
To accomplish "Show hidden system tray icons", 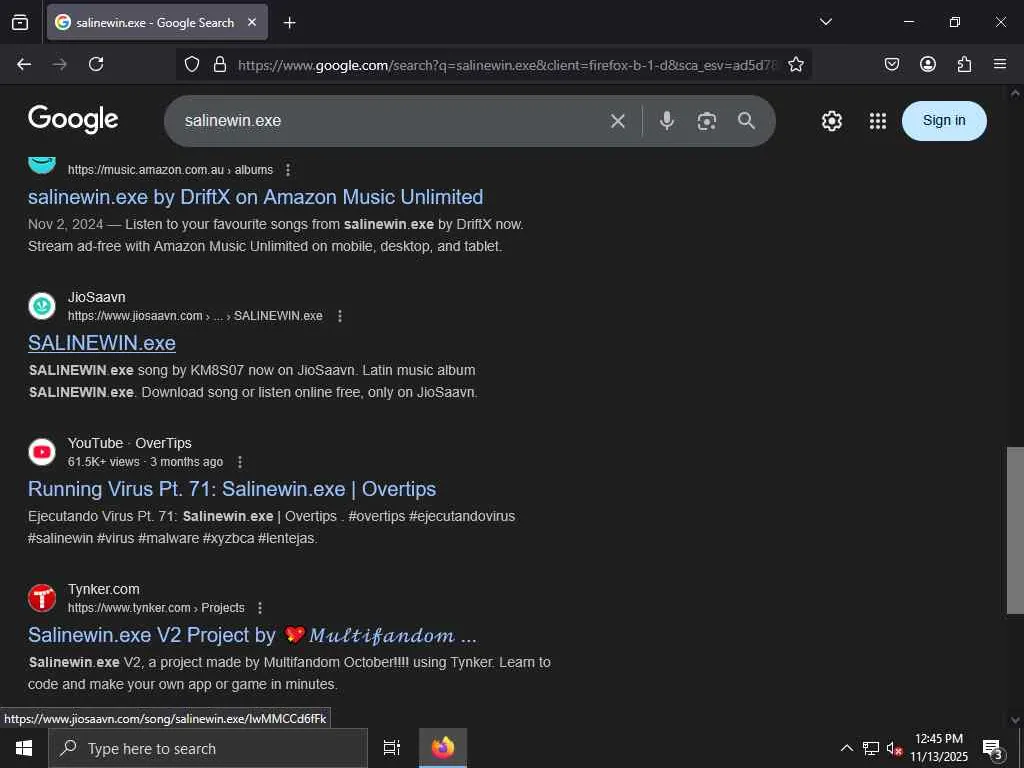I will pyautogui.click(x=846, y=748).
